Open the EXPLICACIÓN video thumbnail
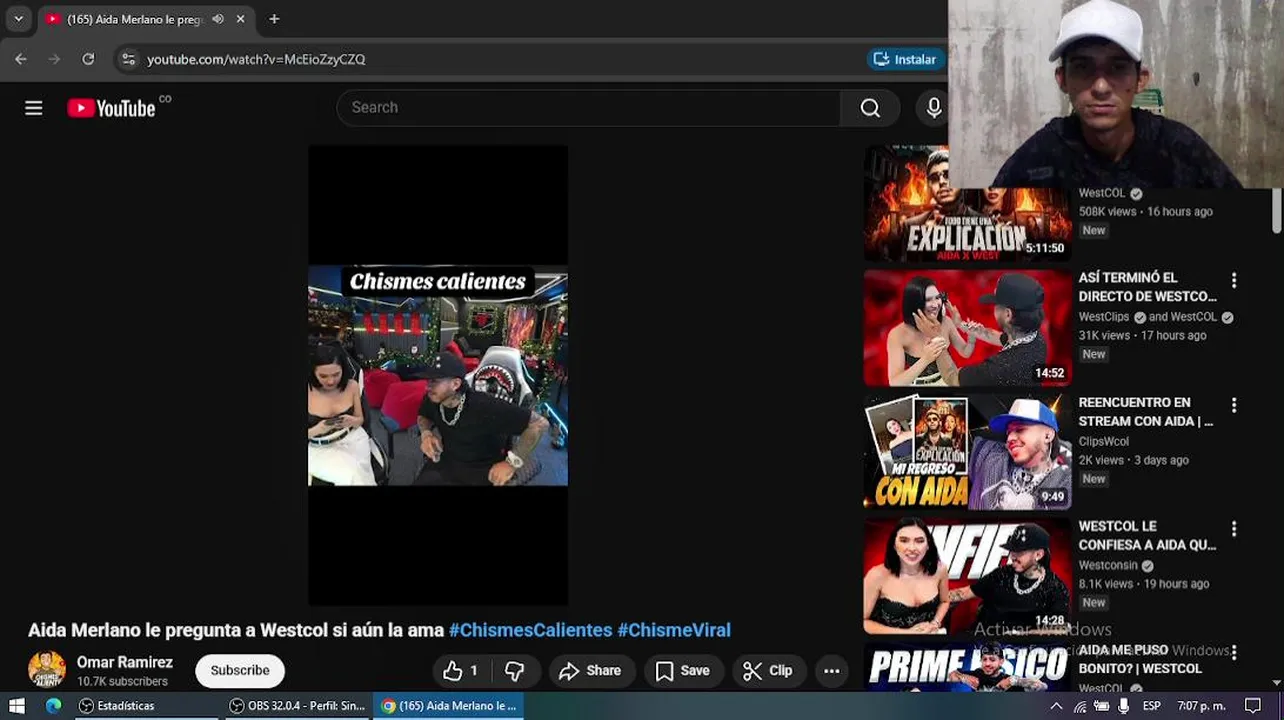This screenshot has height=720, width=1284. [967, 203]
